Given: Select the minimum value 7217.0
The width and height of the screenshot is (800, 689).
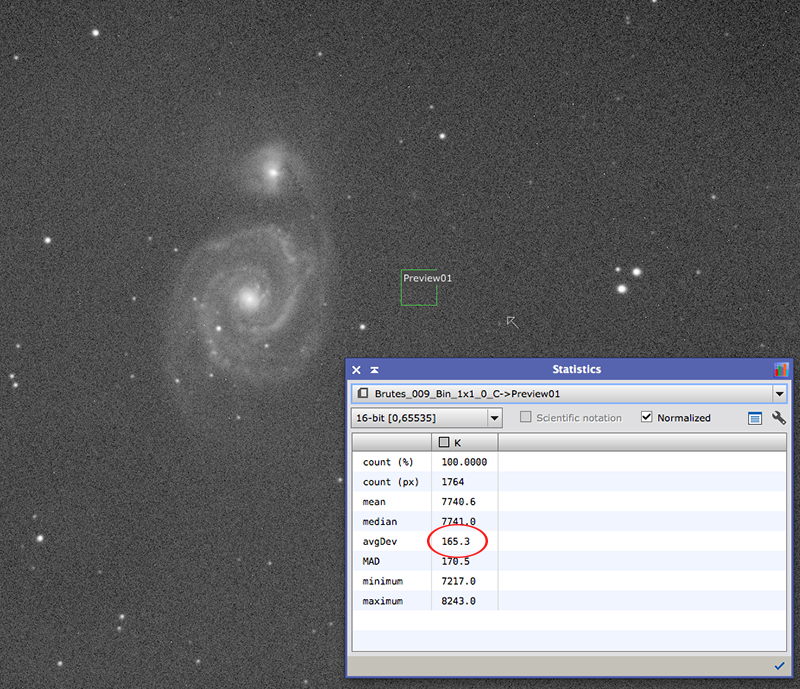Looking at the screenshot, I should [x=458, y=581].
